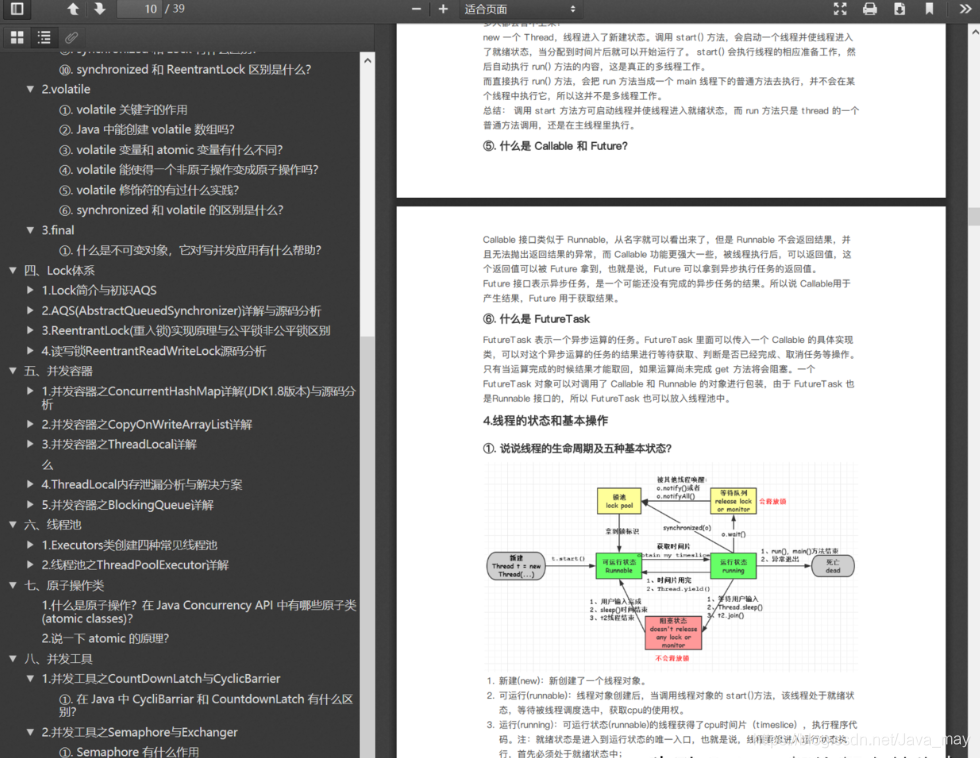Expand 5.并发容器之BlockingQueue详解 item
Image resolution: width=980 pixels, height=758 pixels.
click(30, 504)
